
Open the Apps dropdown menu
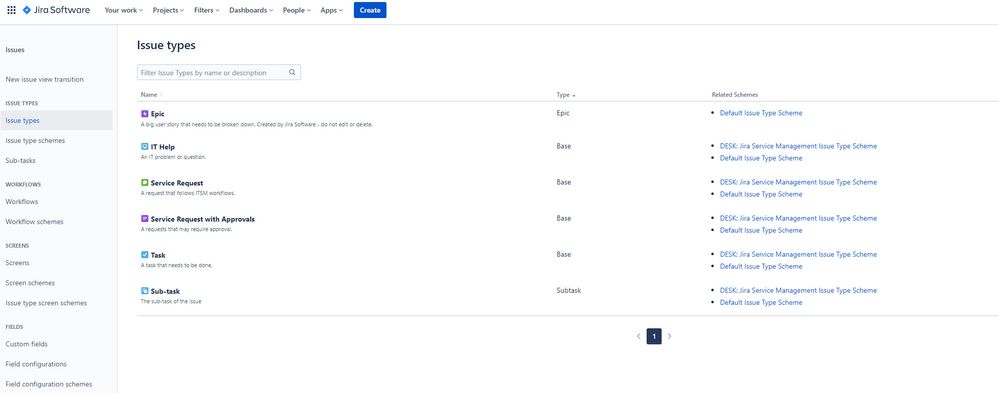coord(331,10)
